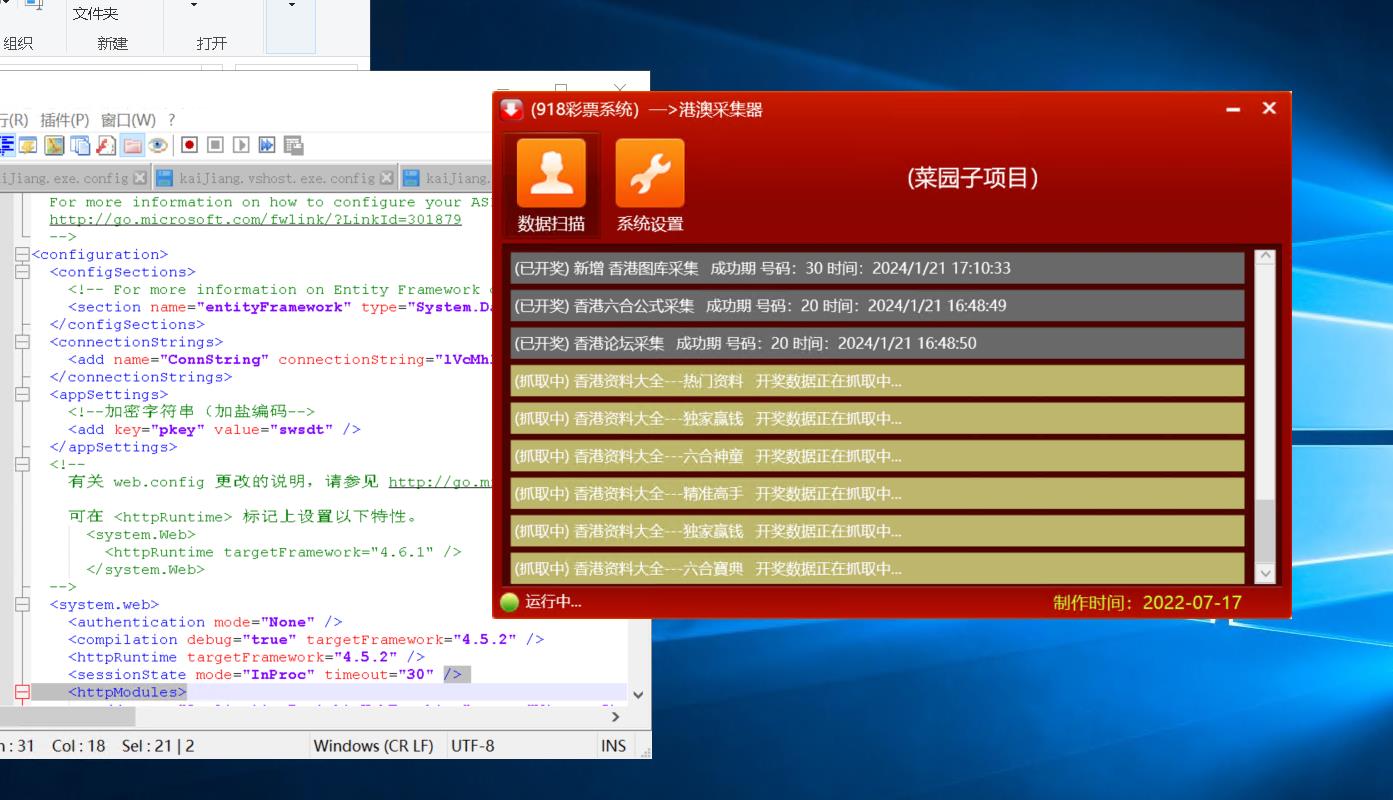Save recorded macro icon
1393x800 pixels.
pyautogui.click(x=293, y=145)
